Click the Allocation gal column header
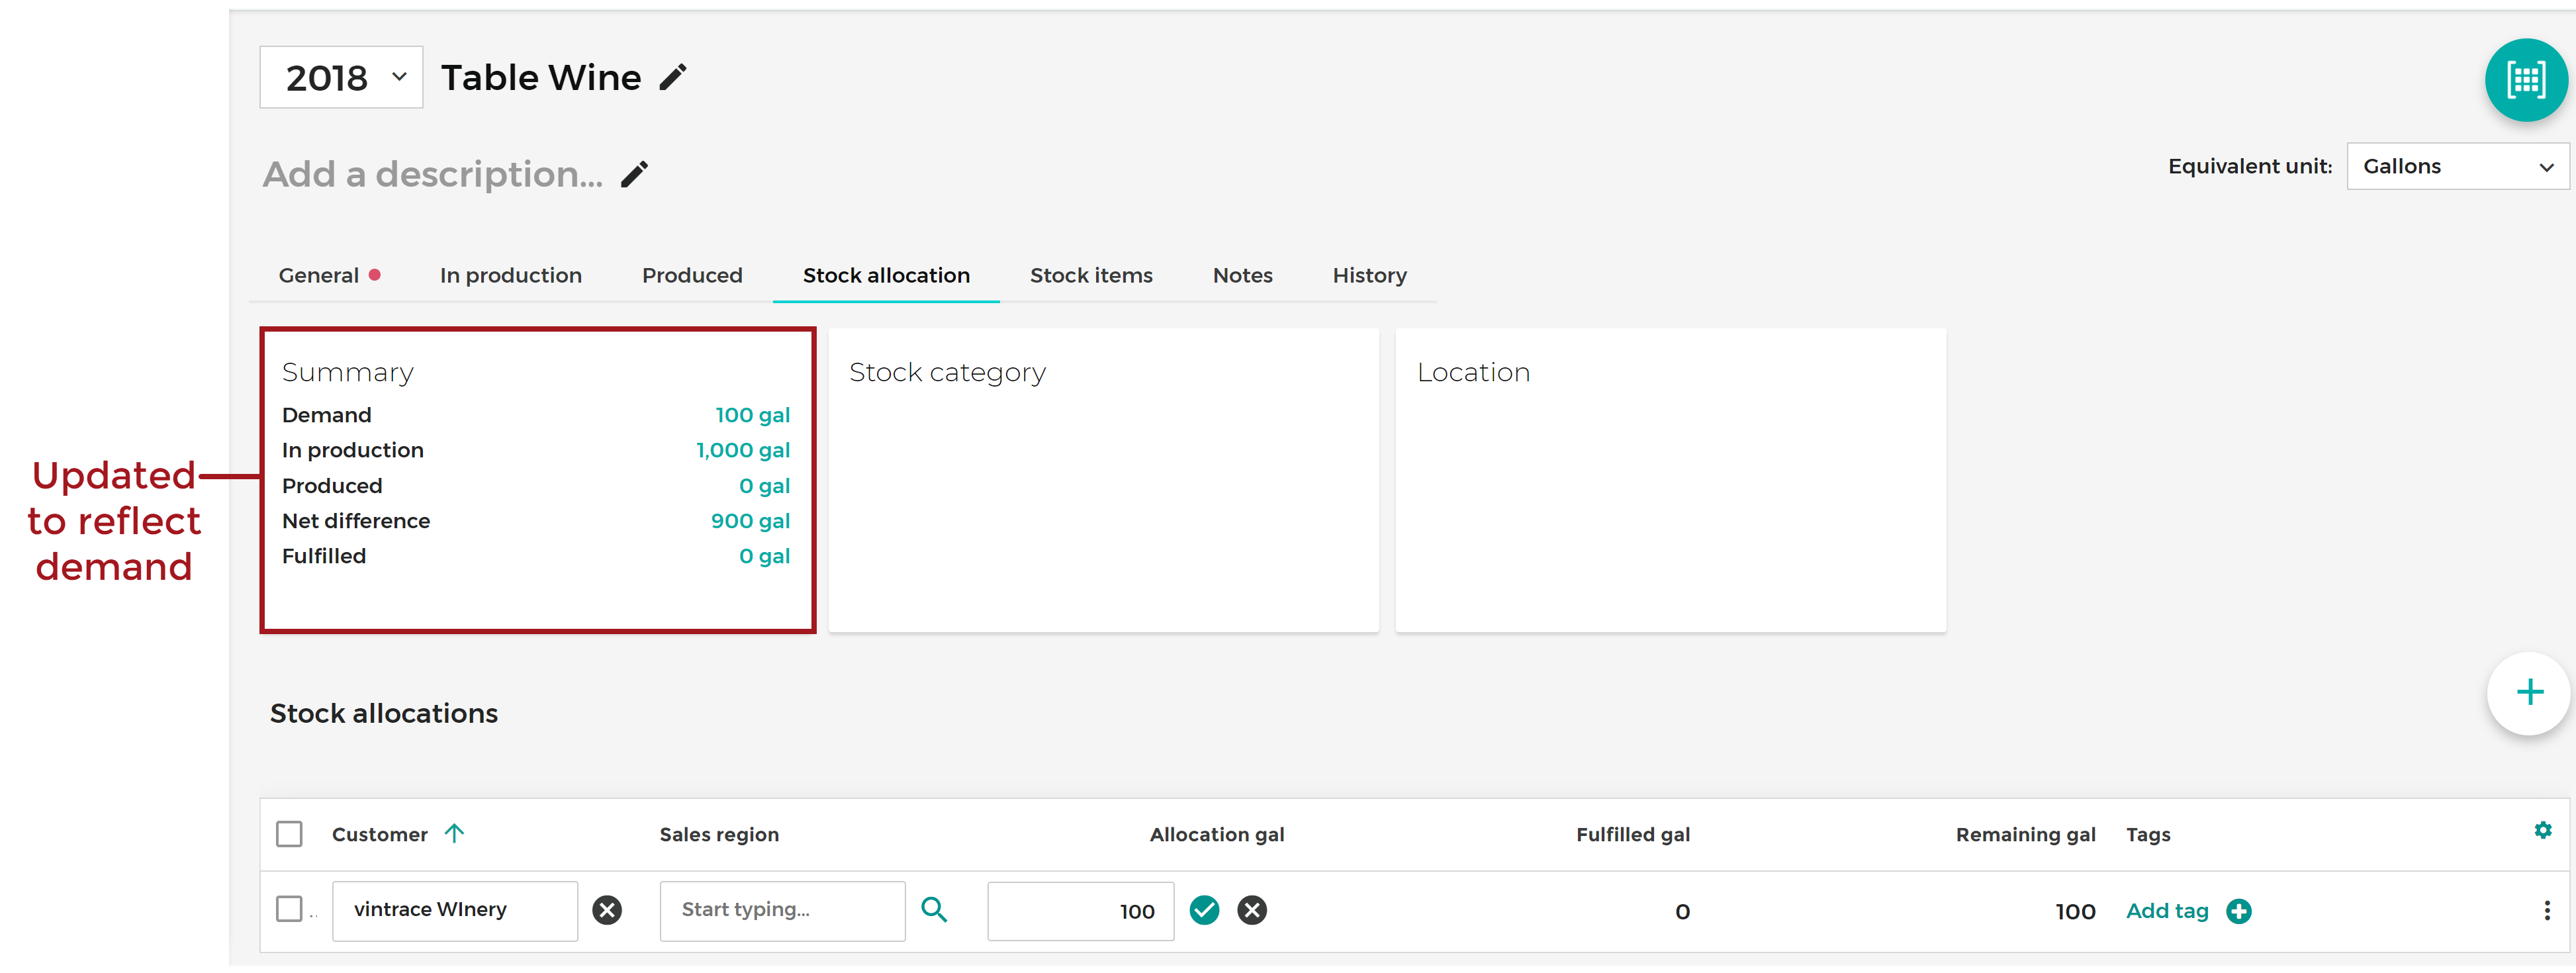Viewport: 2576px width, 973px height. coord(1217,834)
